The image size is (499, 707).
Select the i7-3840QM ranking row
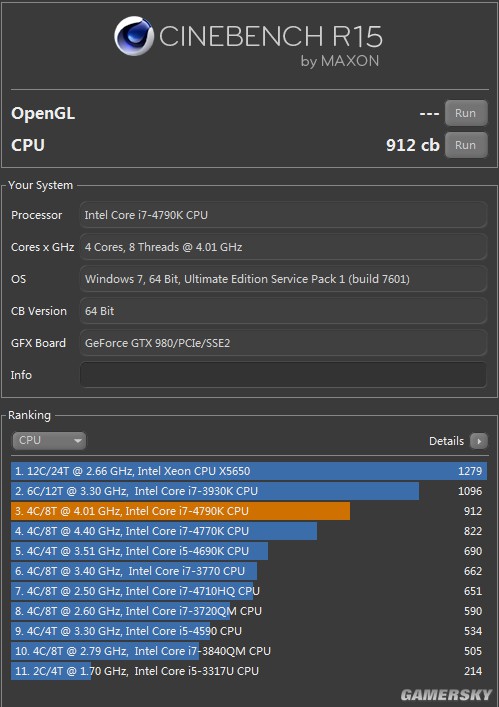[249, 651]
